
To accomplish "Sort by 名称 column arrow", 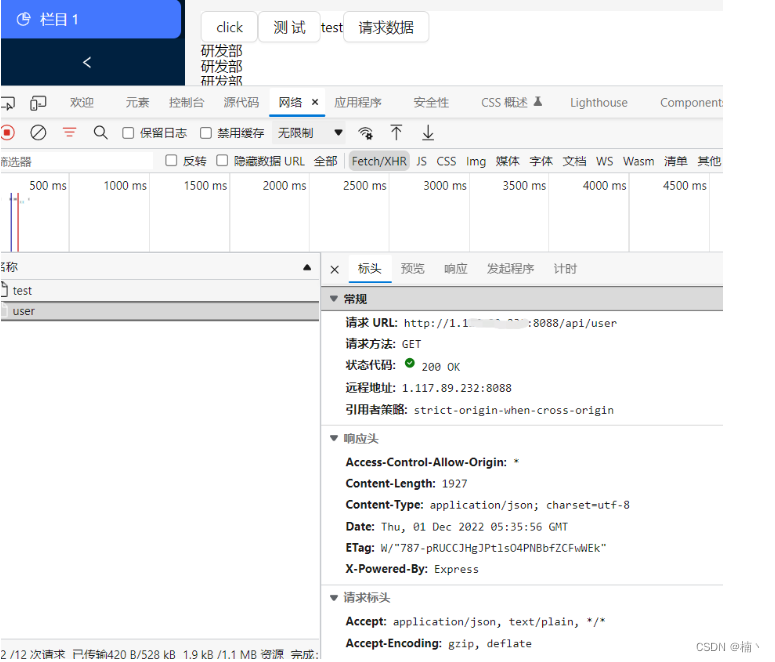I will pos(307,267).
